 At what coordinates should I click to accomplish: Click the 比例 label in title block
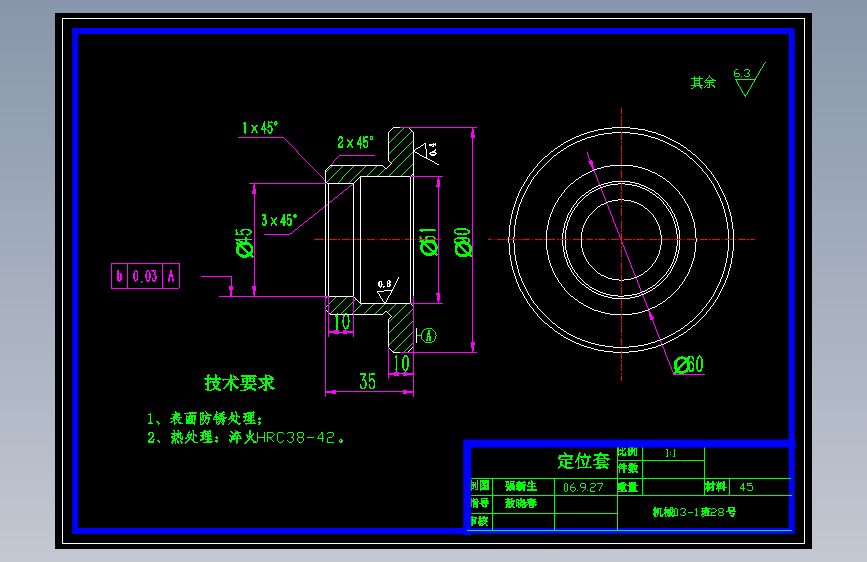pos(628,452)
